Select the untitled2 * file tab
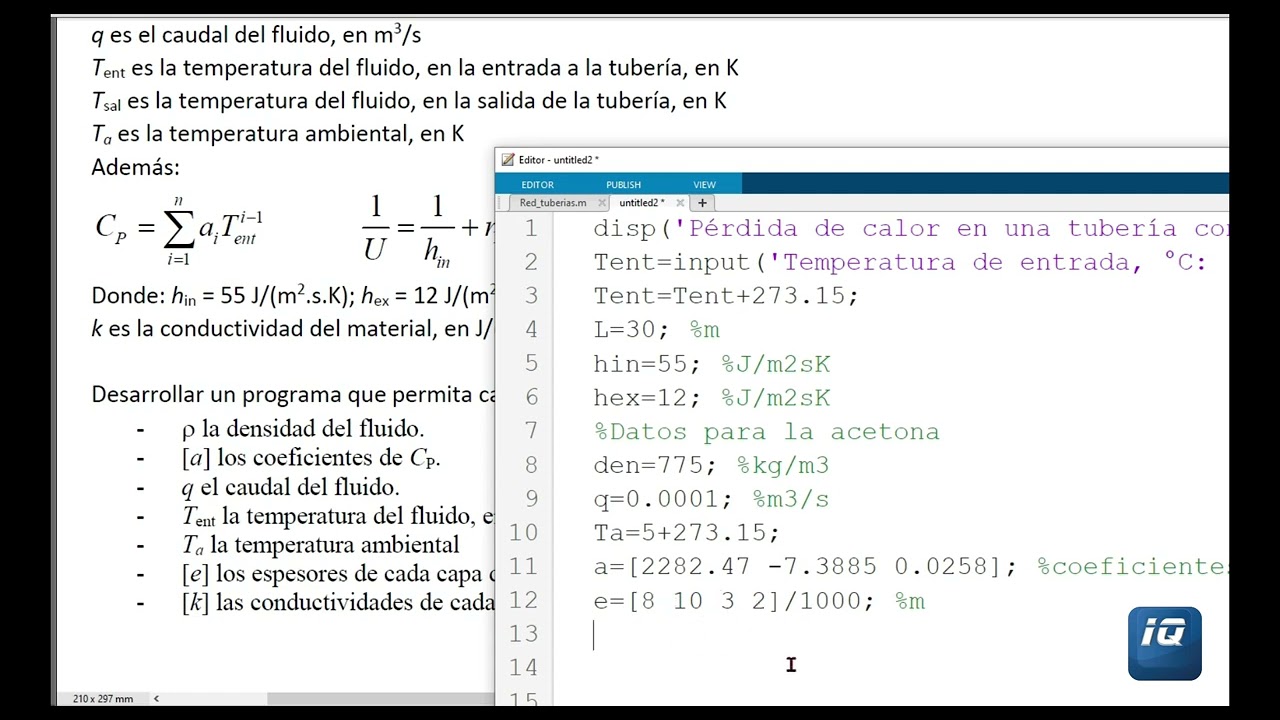This screenshot has width=1280, height=720. click(x=641, y=203)
